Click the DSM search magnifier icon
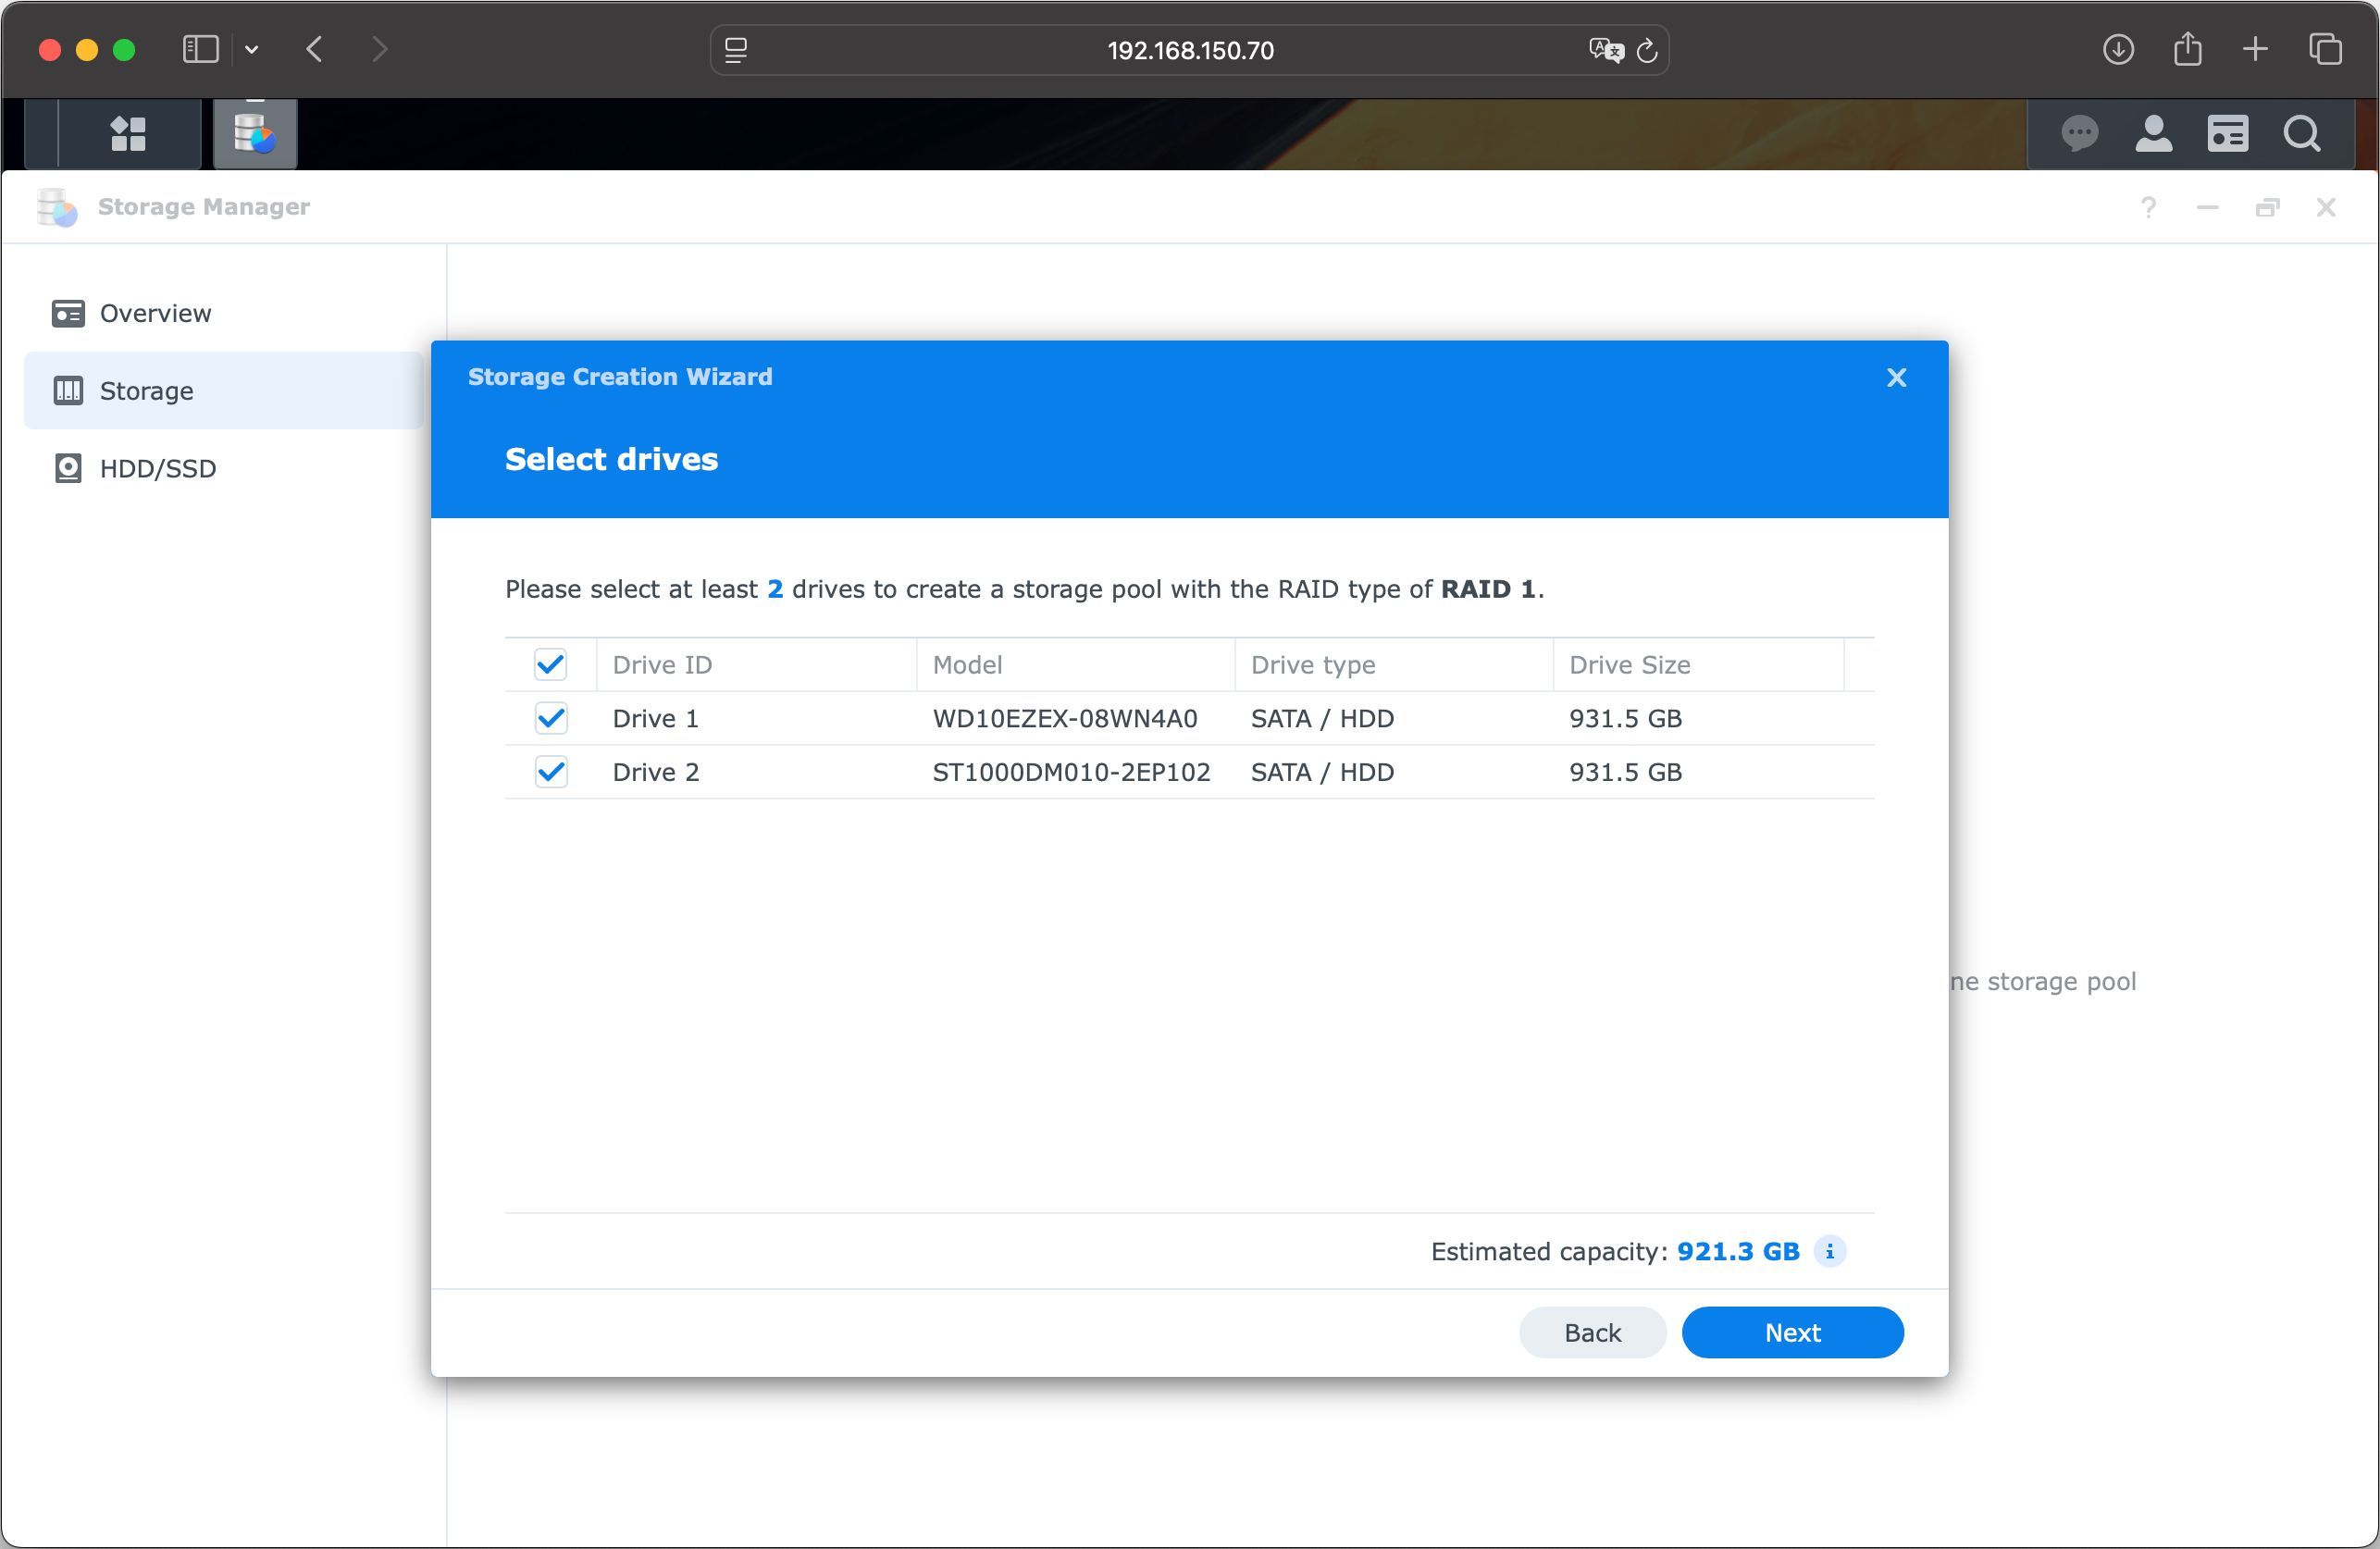The width and height of the screenshot is (2380, 1549). [x=2301, y=133]
